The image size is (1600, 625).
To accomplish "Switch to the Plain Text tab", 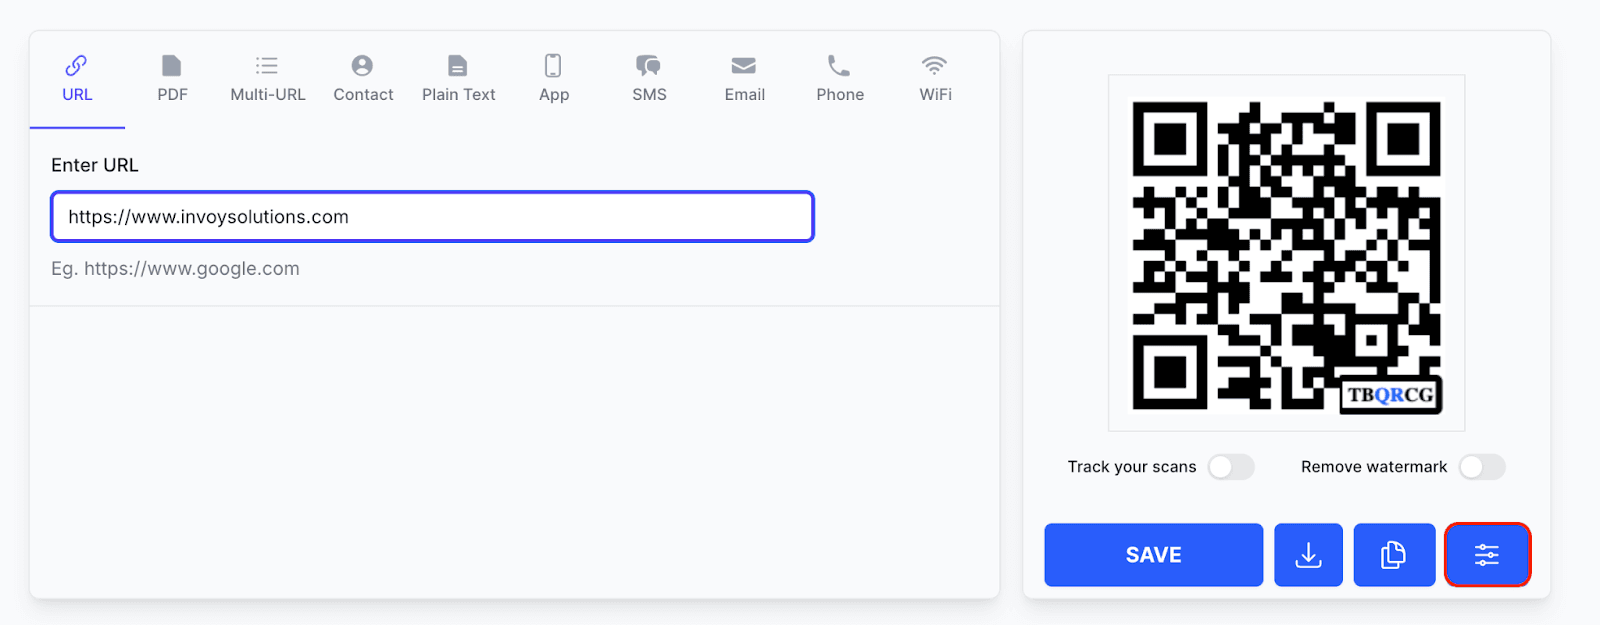I will click(458, 80).
